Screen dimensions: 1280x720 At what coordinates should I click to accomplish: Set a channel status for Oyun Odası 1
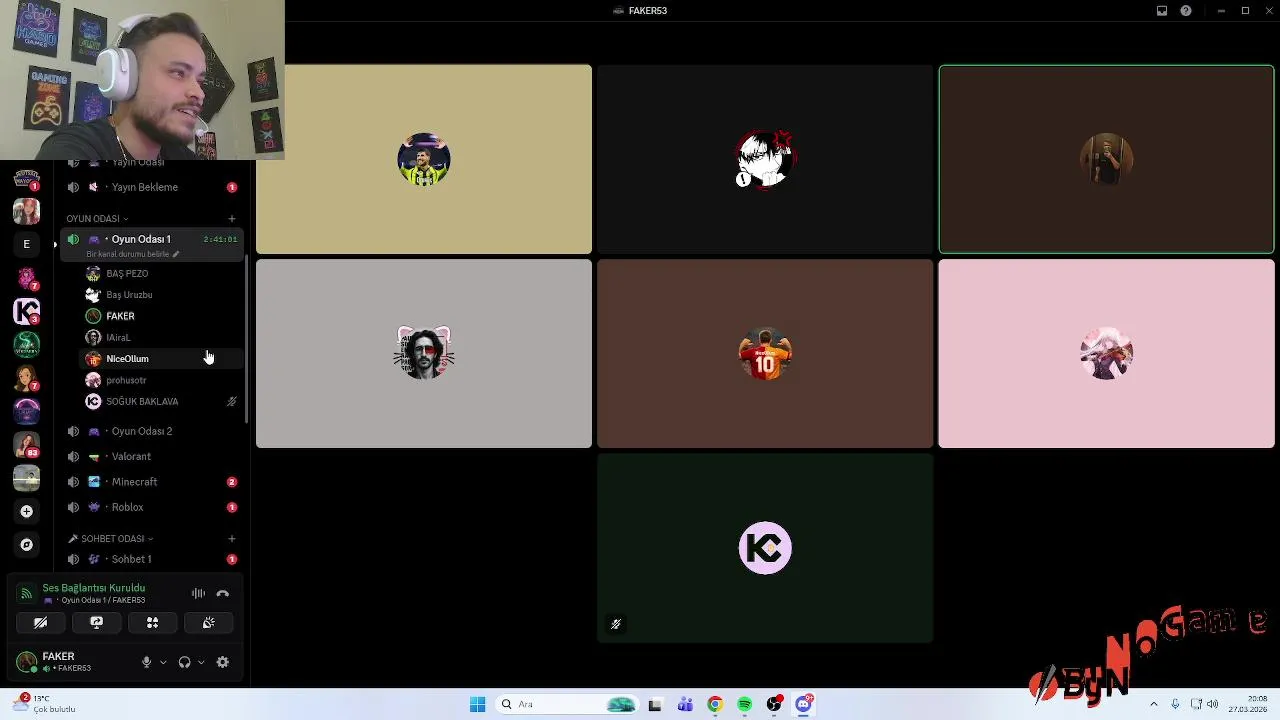coord(133,254)
